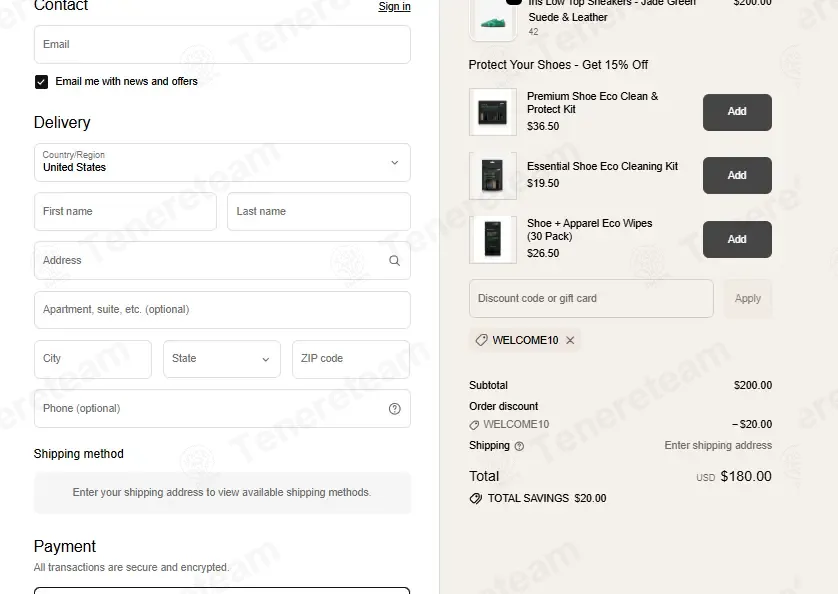
Task: Click the Shipping info question mark icon
Action: point(519,446)
